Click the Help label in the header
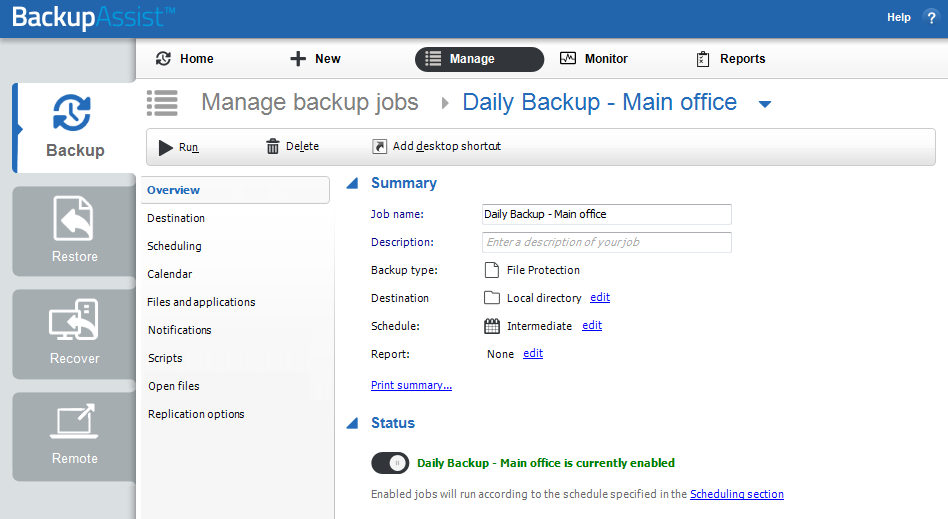948x519 pixels. coord(898,18)
